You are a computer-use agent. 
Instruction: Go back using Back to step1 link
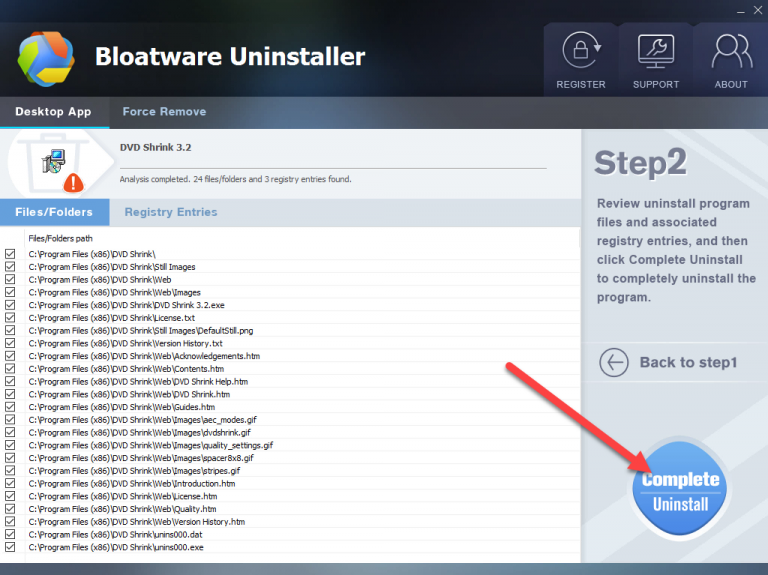[x=687, y=362]
